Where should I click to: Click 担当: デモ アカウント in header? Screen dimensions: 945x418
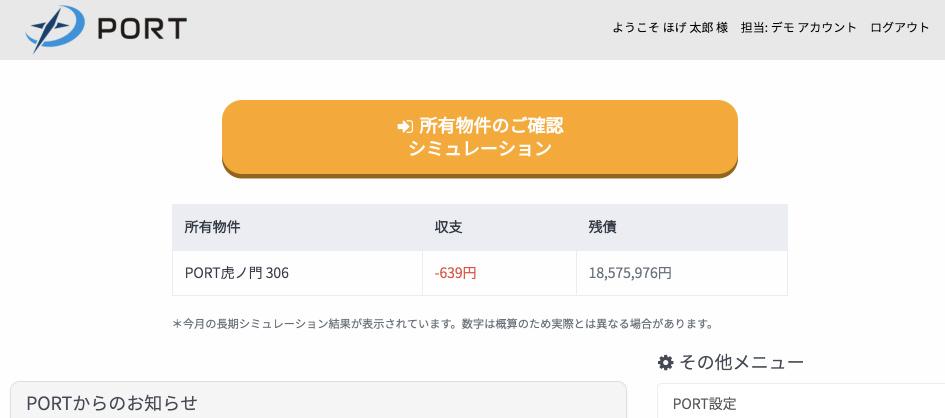pos(798,28)
